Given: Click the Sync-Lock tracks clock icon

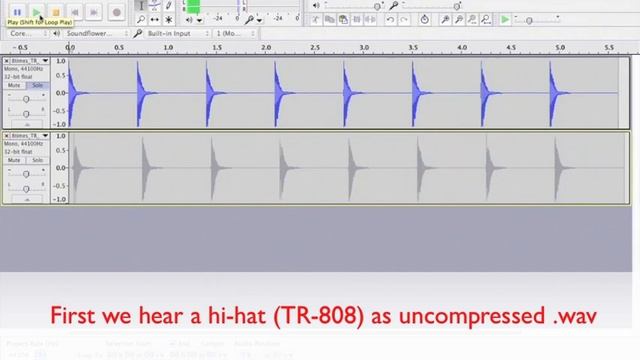Looking at the screenshot, I should pos(424,19).
